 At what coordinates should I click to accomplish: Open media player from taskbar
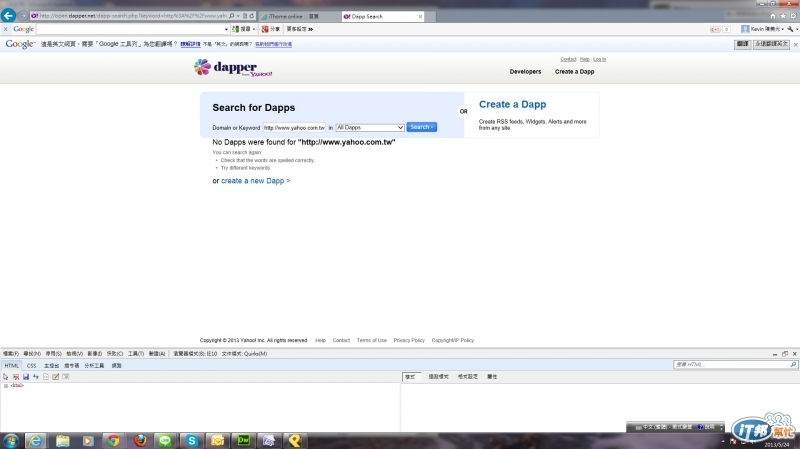(88, 441)
